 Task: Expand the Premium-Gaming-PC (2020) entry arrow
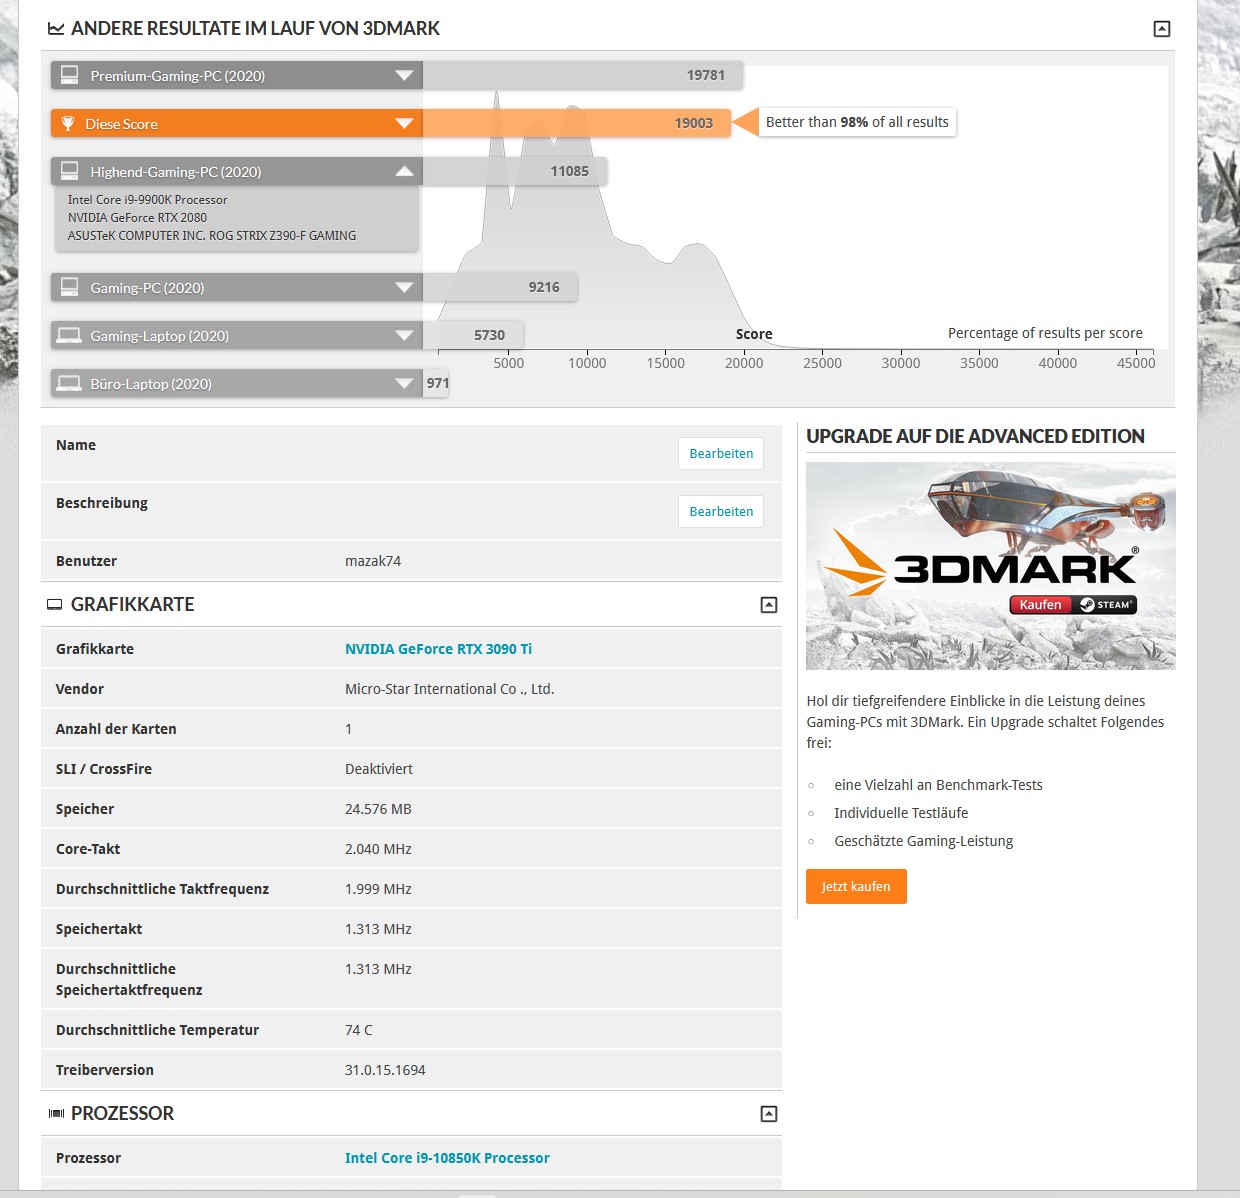[x=404, y=76]
